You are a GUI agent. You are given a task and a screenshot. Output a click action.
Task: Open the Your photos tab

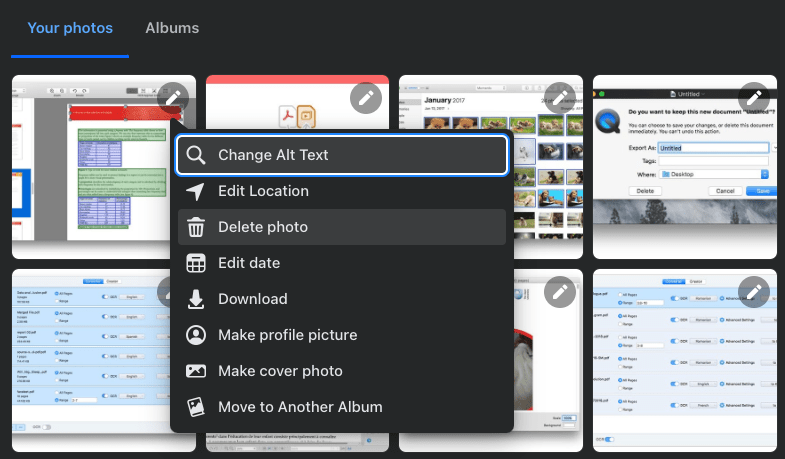tap(70, 28)
